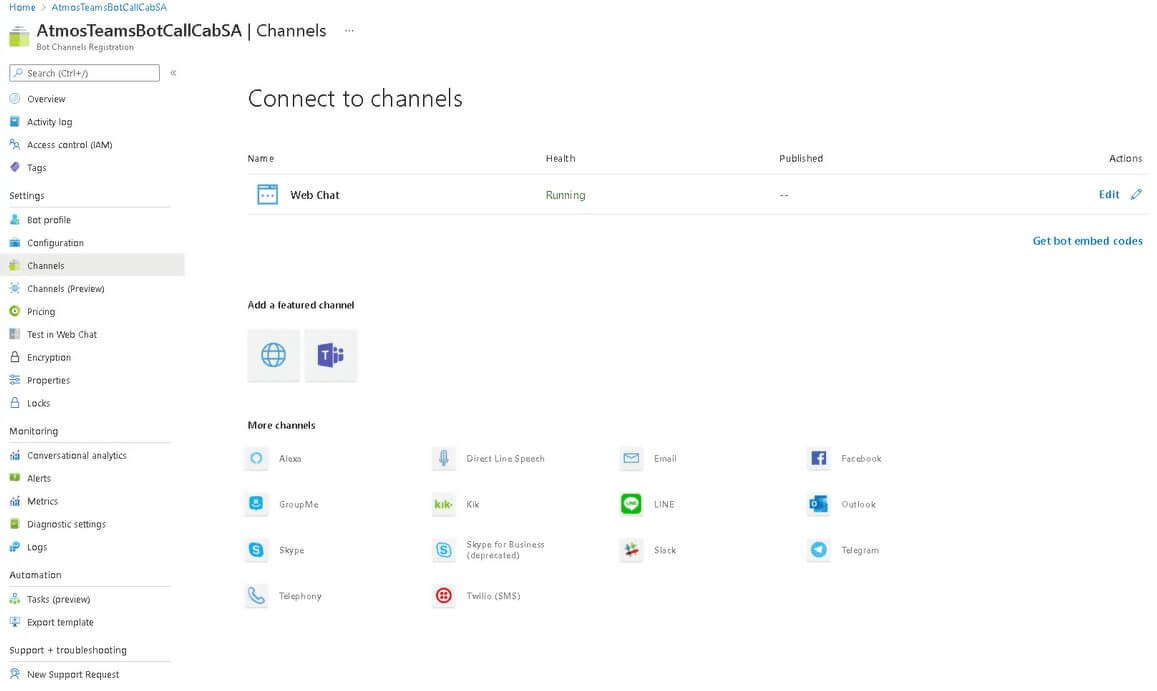Open the Web Chat channel row
Viewport: 1157px width, 691px height.
pos(315,195)
